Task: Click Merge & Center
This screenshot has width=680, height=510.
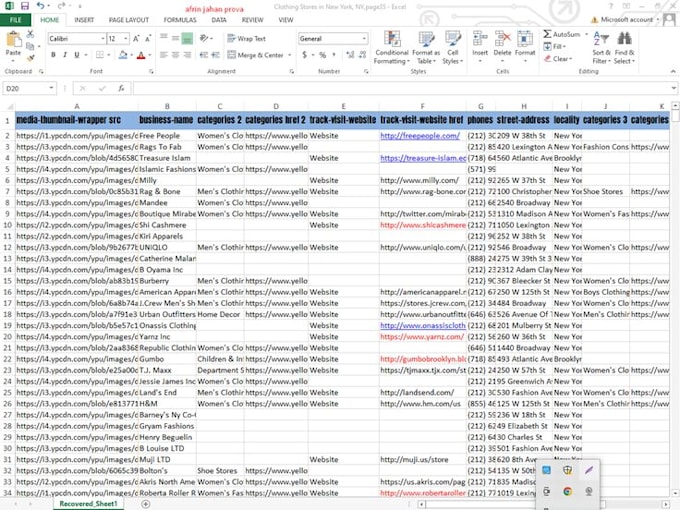Action: [x=255, y=55]
